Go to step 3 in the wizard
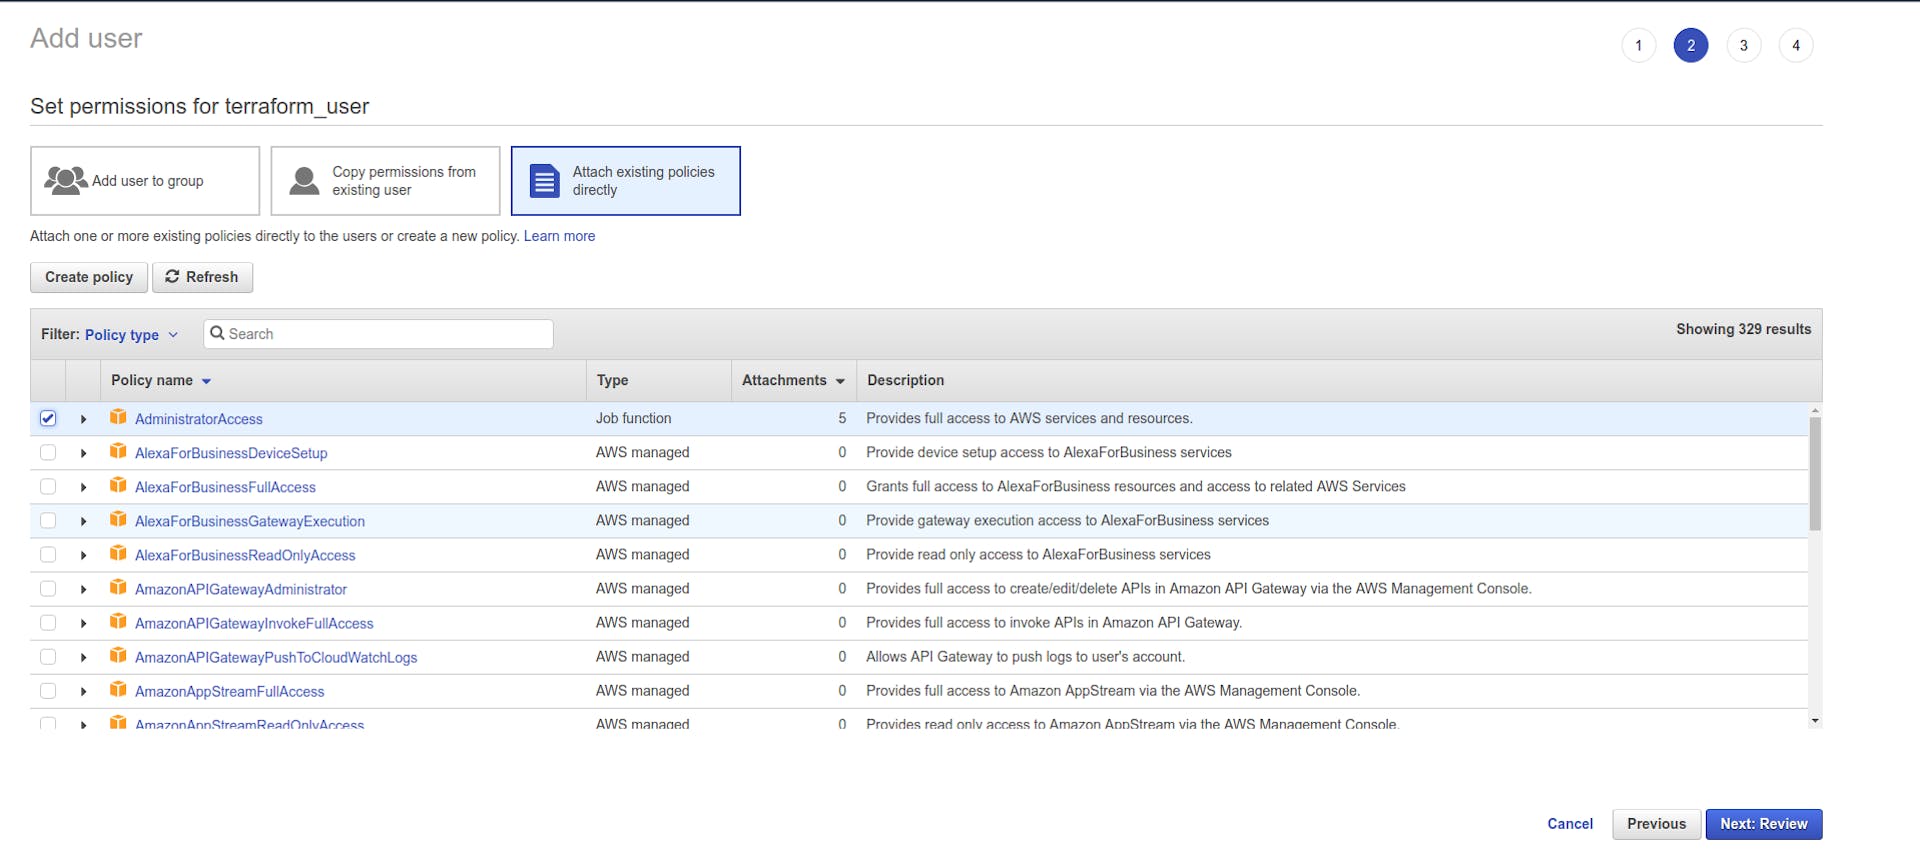This screenshot has width=1920, height=868. (1743, 46)
